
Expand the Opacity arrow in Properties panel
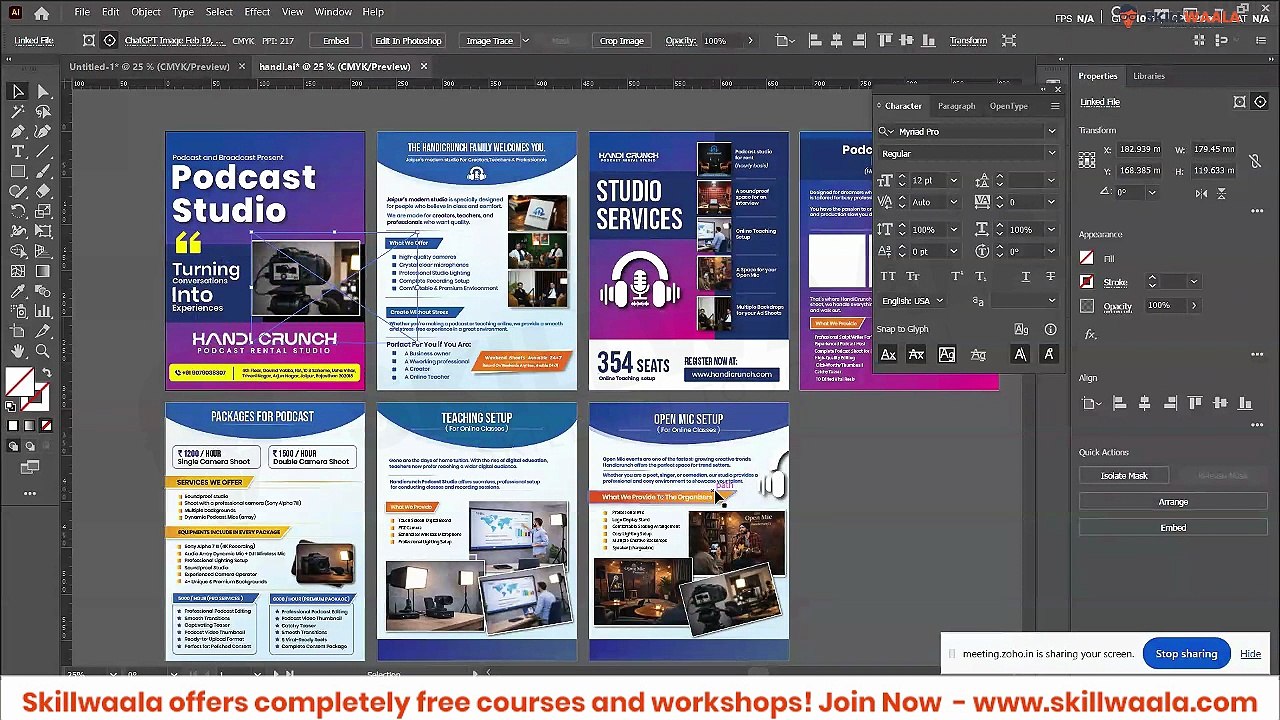1192,305
